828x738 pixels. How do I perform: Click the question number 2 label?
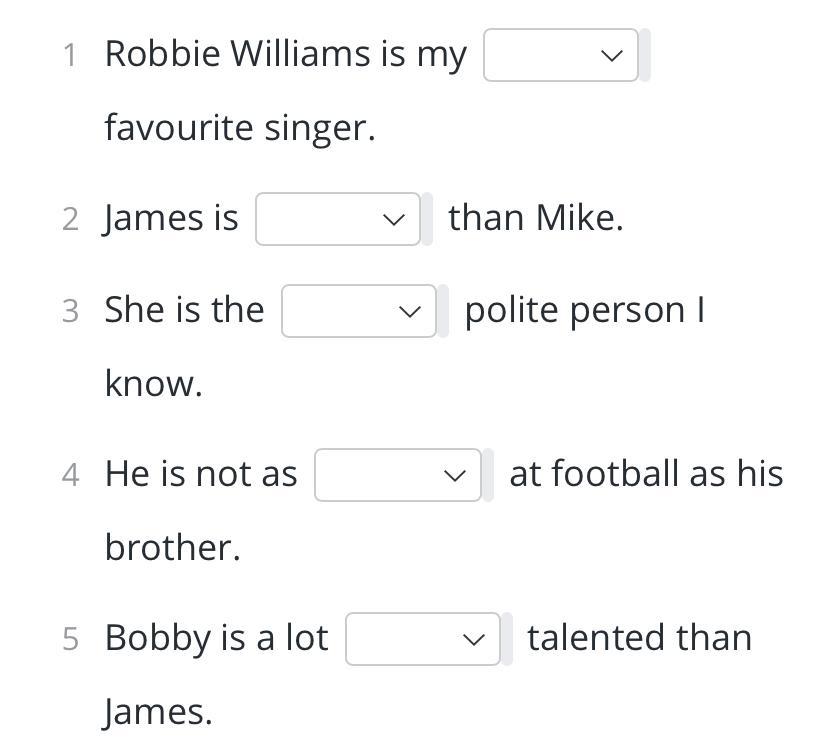pos(69,219)
